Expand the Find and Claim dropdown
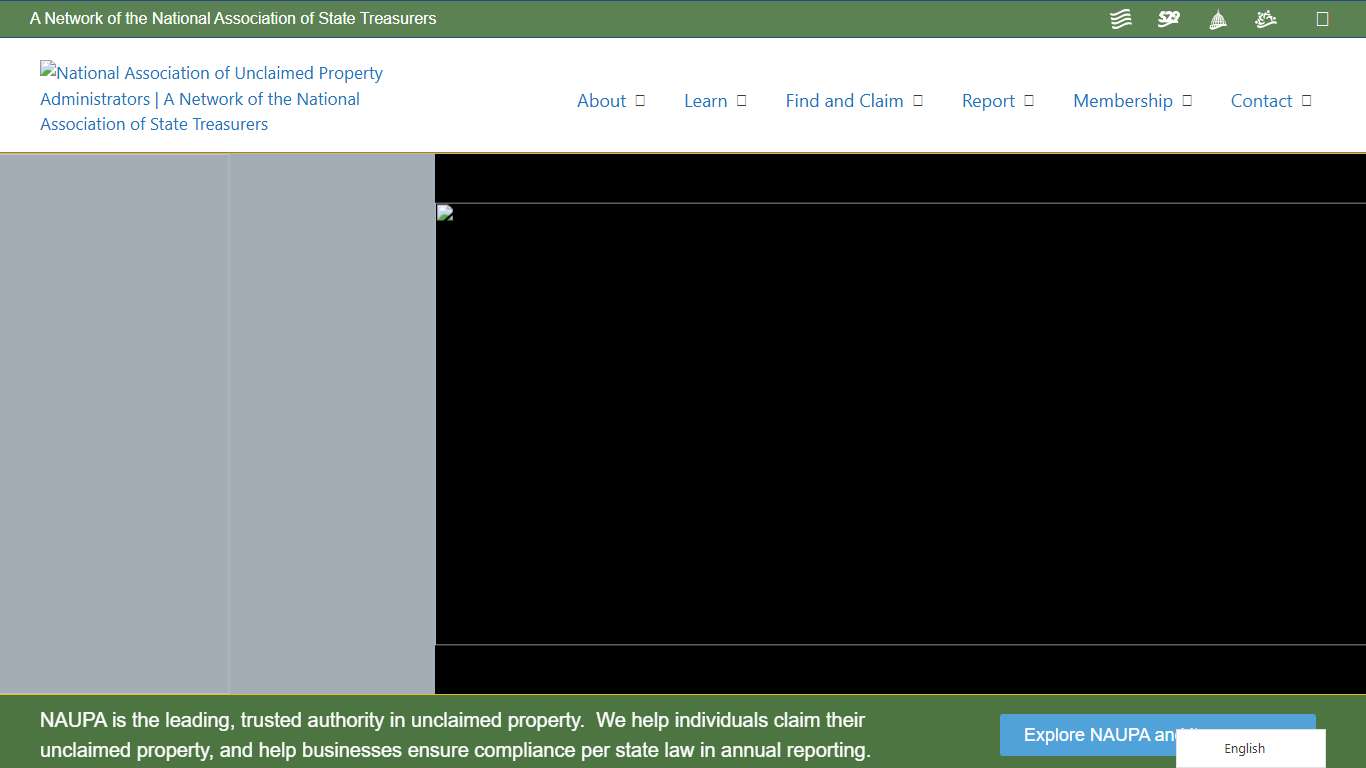The height and width of the screenshot is (768, 1366). tap(918, 100)
